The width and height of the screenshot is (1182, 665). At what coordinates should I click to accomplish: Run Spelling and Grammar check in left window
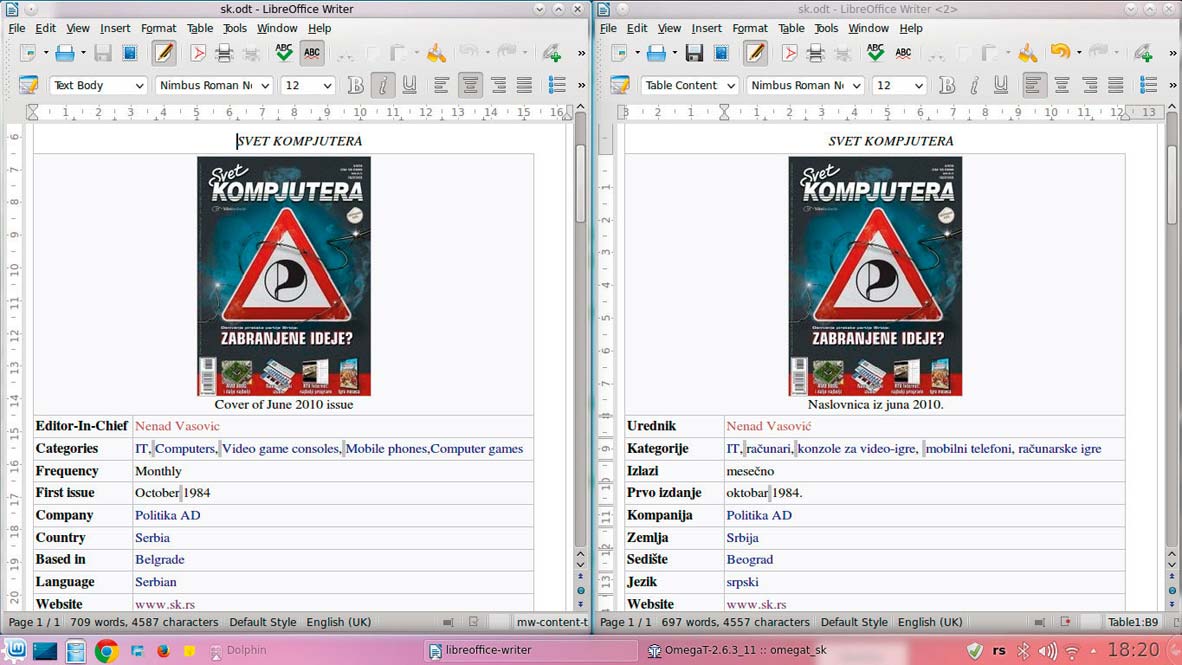click(283, 53)
